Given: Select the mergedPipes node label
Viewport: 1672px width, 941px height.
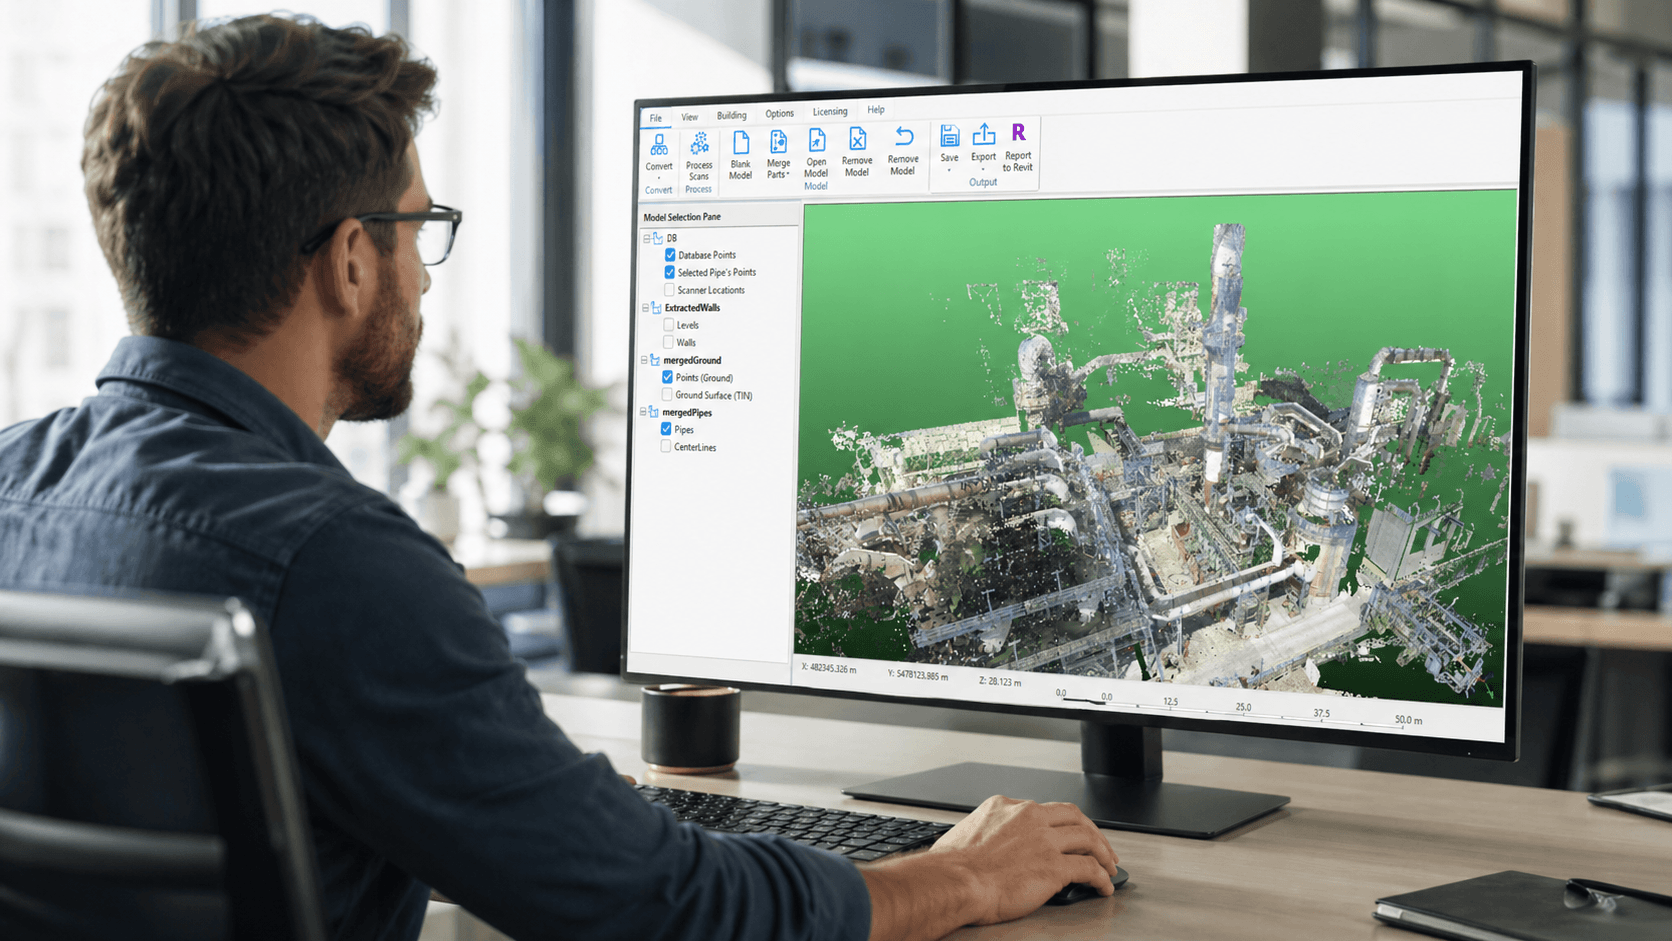Looking at the screenshot, I should coord(687,412).
